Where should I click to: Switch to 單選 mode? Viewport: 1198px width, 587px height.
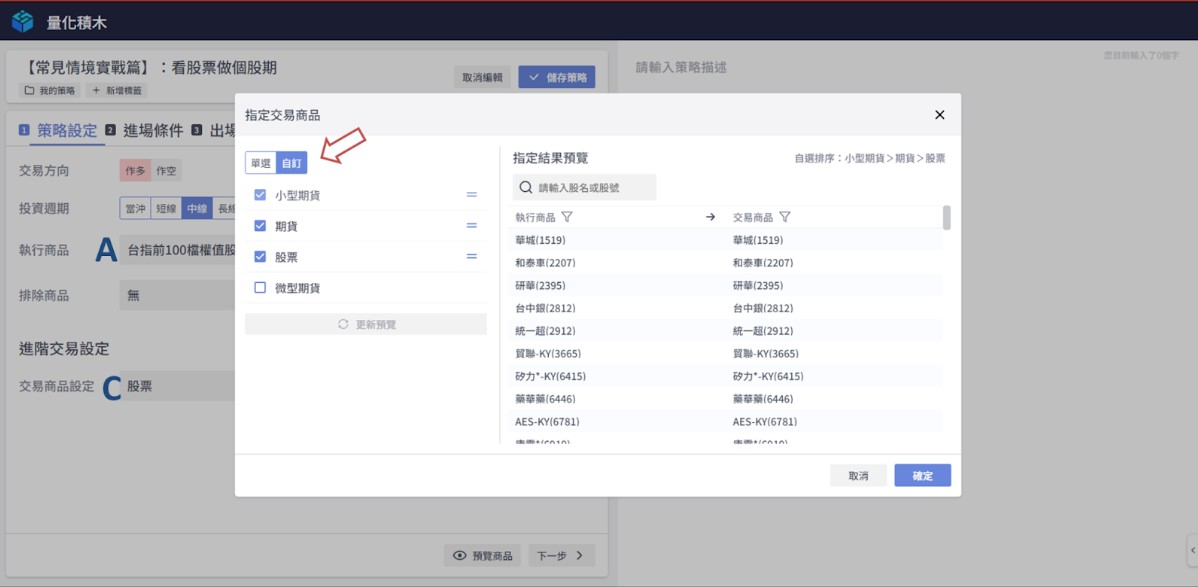coord(260,162)
